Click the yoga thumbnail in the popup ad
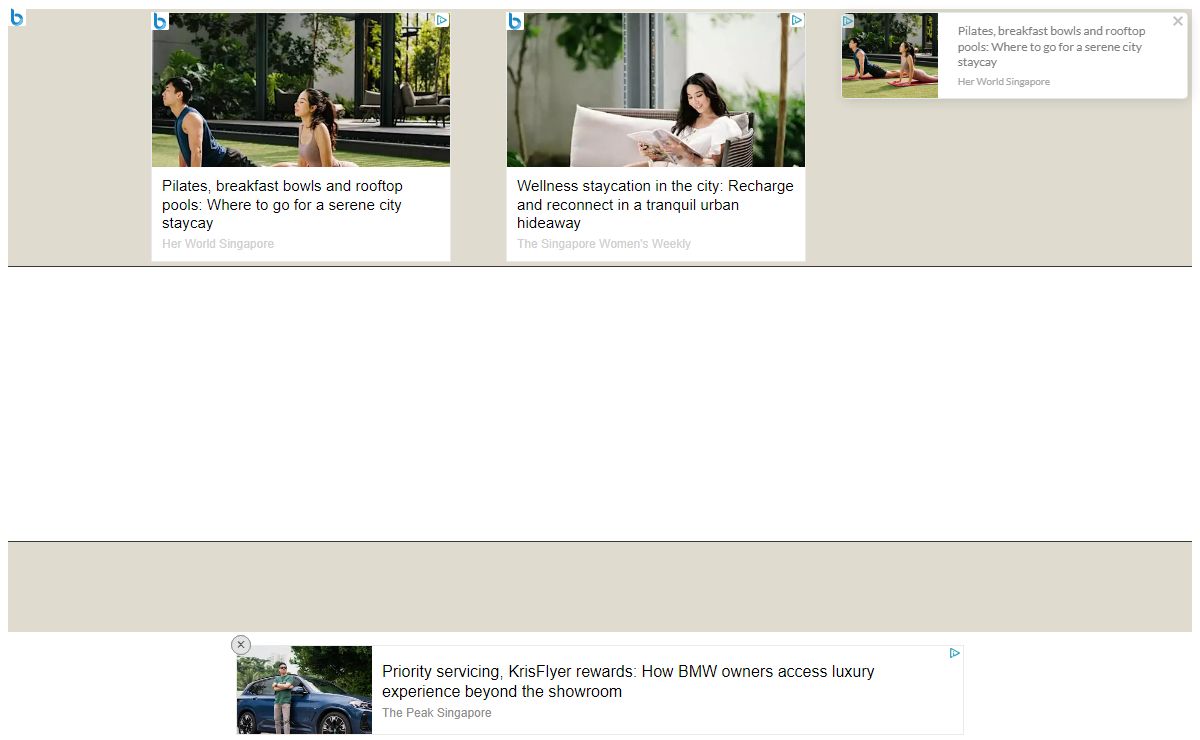The height and width of the screenshot is (740, 1200). (x=890, y=56)
